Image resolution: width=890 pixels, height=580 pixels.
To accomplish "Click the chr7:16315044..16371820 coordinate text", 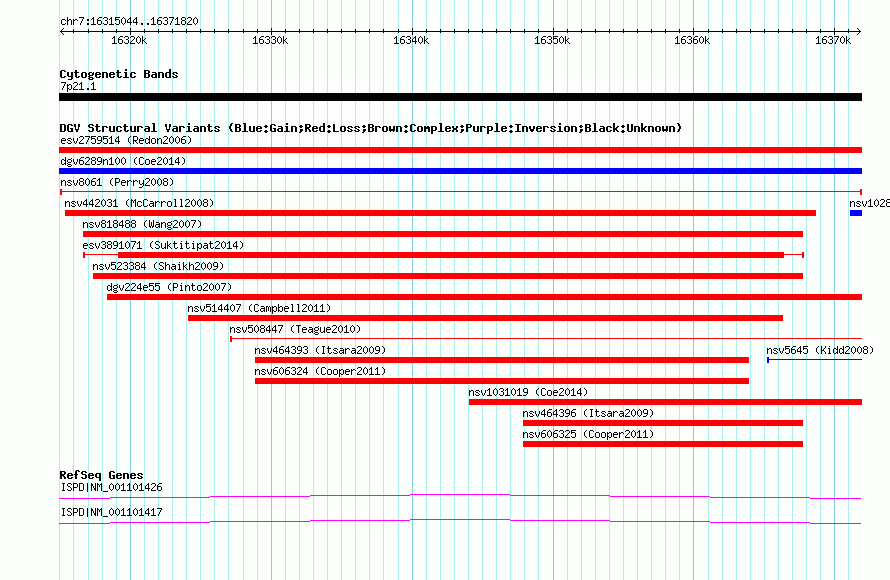I will coord(129,22).
